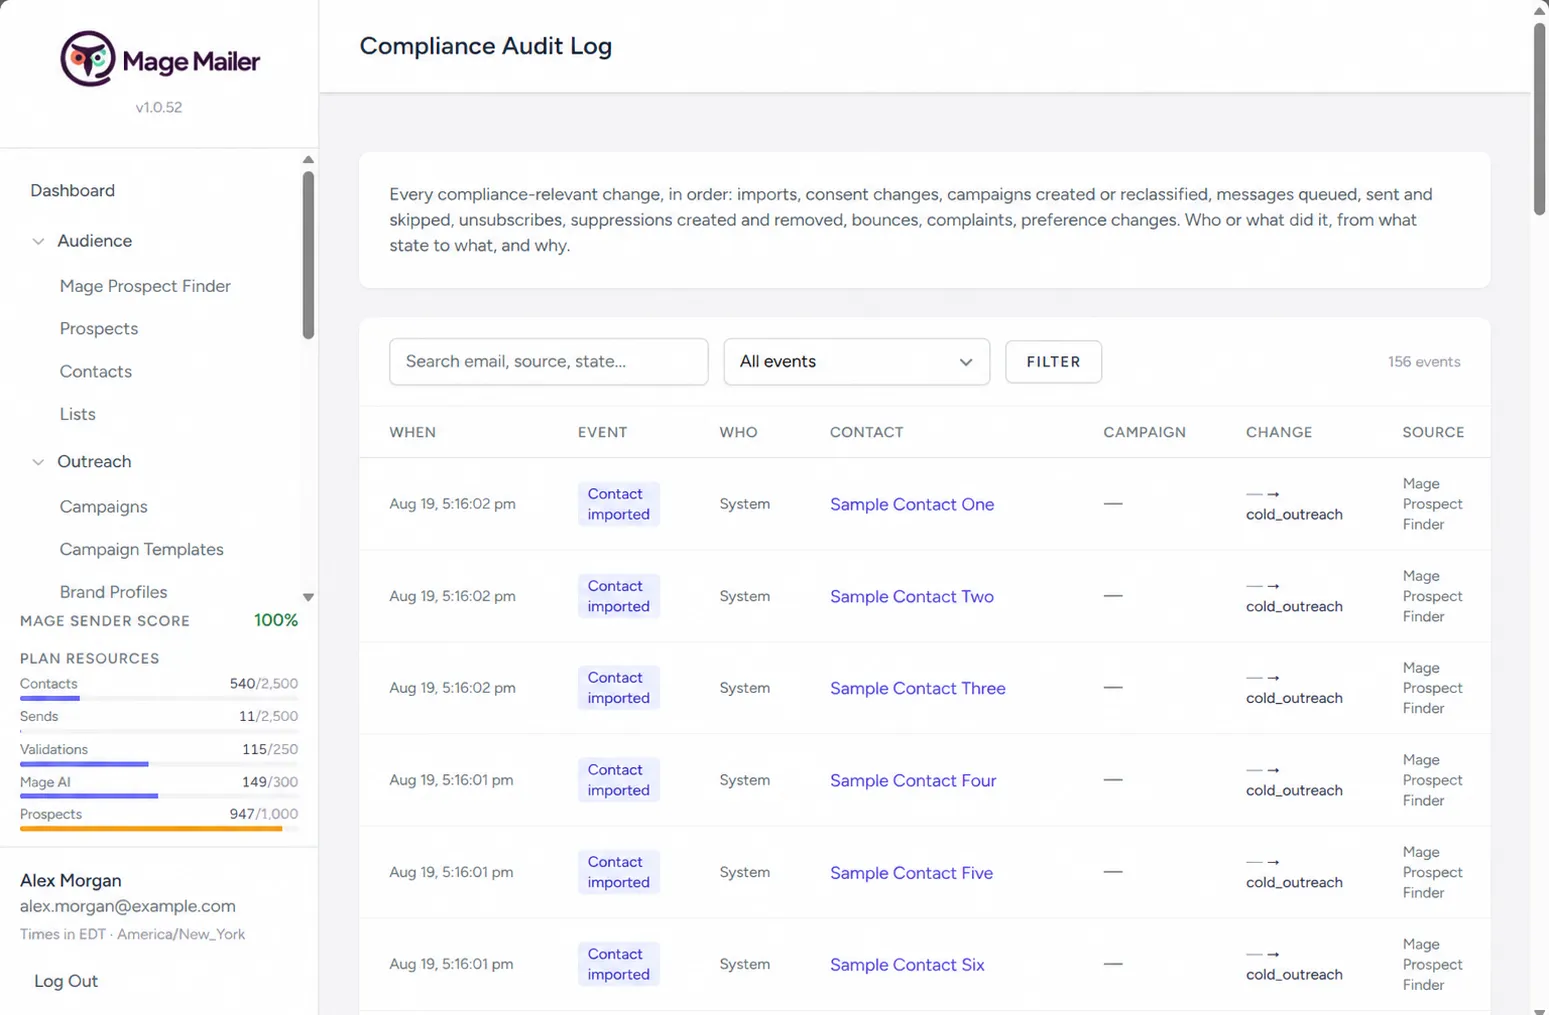Open the Prospects page
1549x1015 pixels.
click(x=98, y=329)
